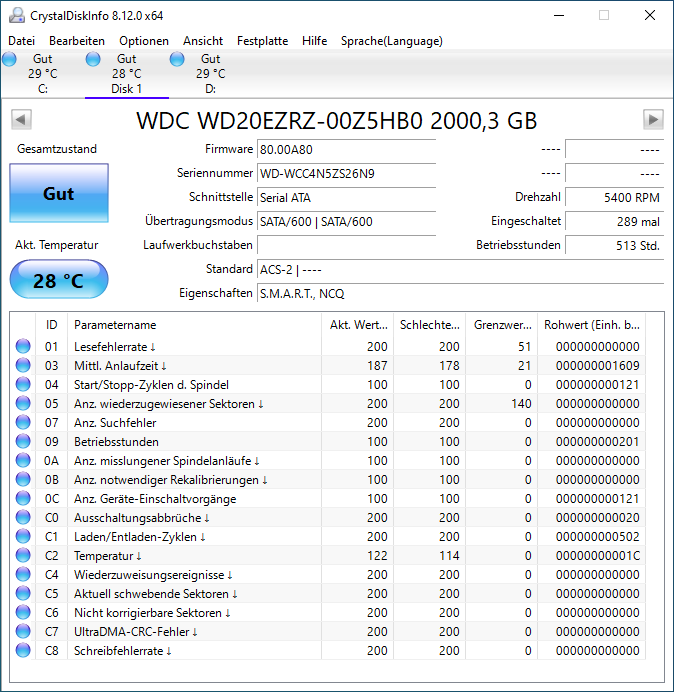Click the Rohwert column header

pyautogui.click(x=591, y=325)
